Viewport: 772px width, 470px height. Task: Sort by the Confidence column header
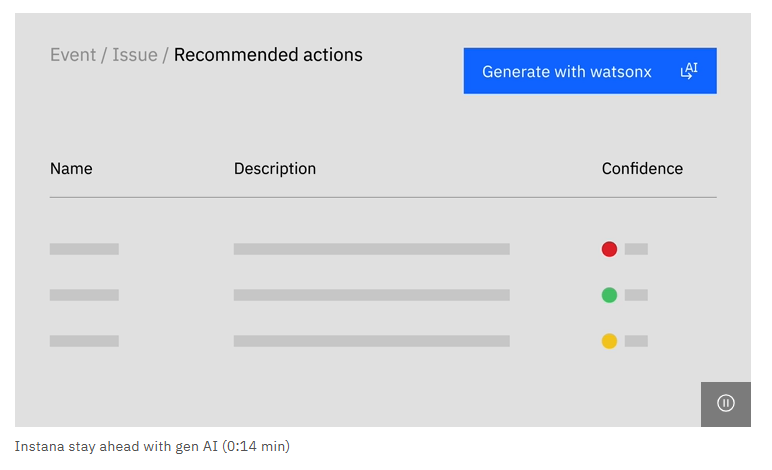[642, 169]
